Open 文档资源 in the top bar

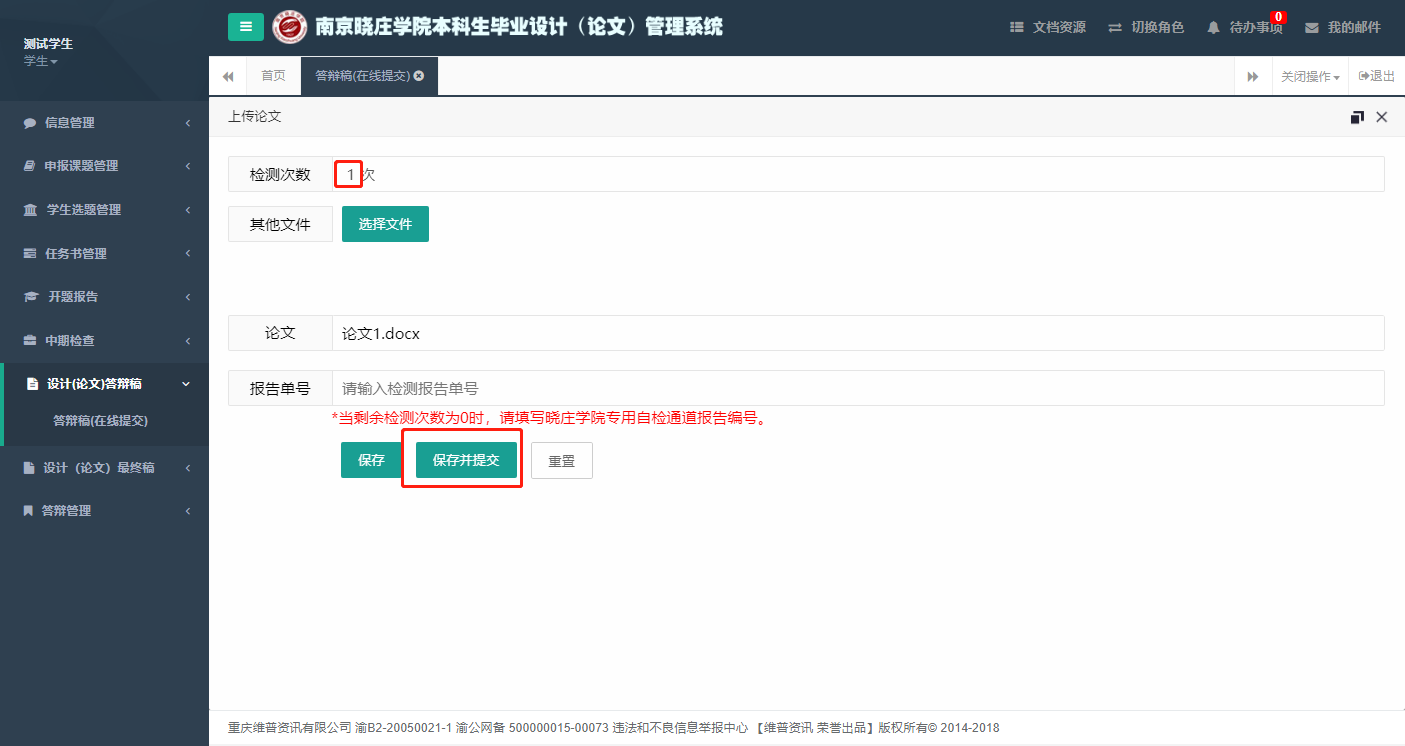1047,27
